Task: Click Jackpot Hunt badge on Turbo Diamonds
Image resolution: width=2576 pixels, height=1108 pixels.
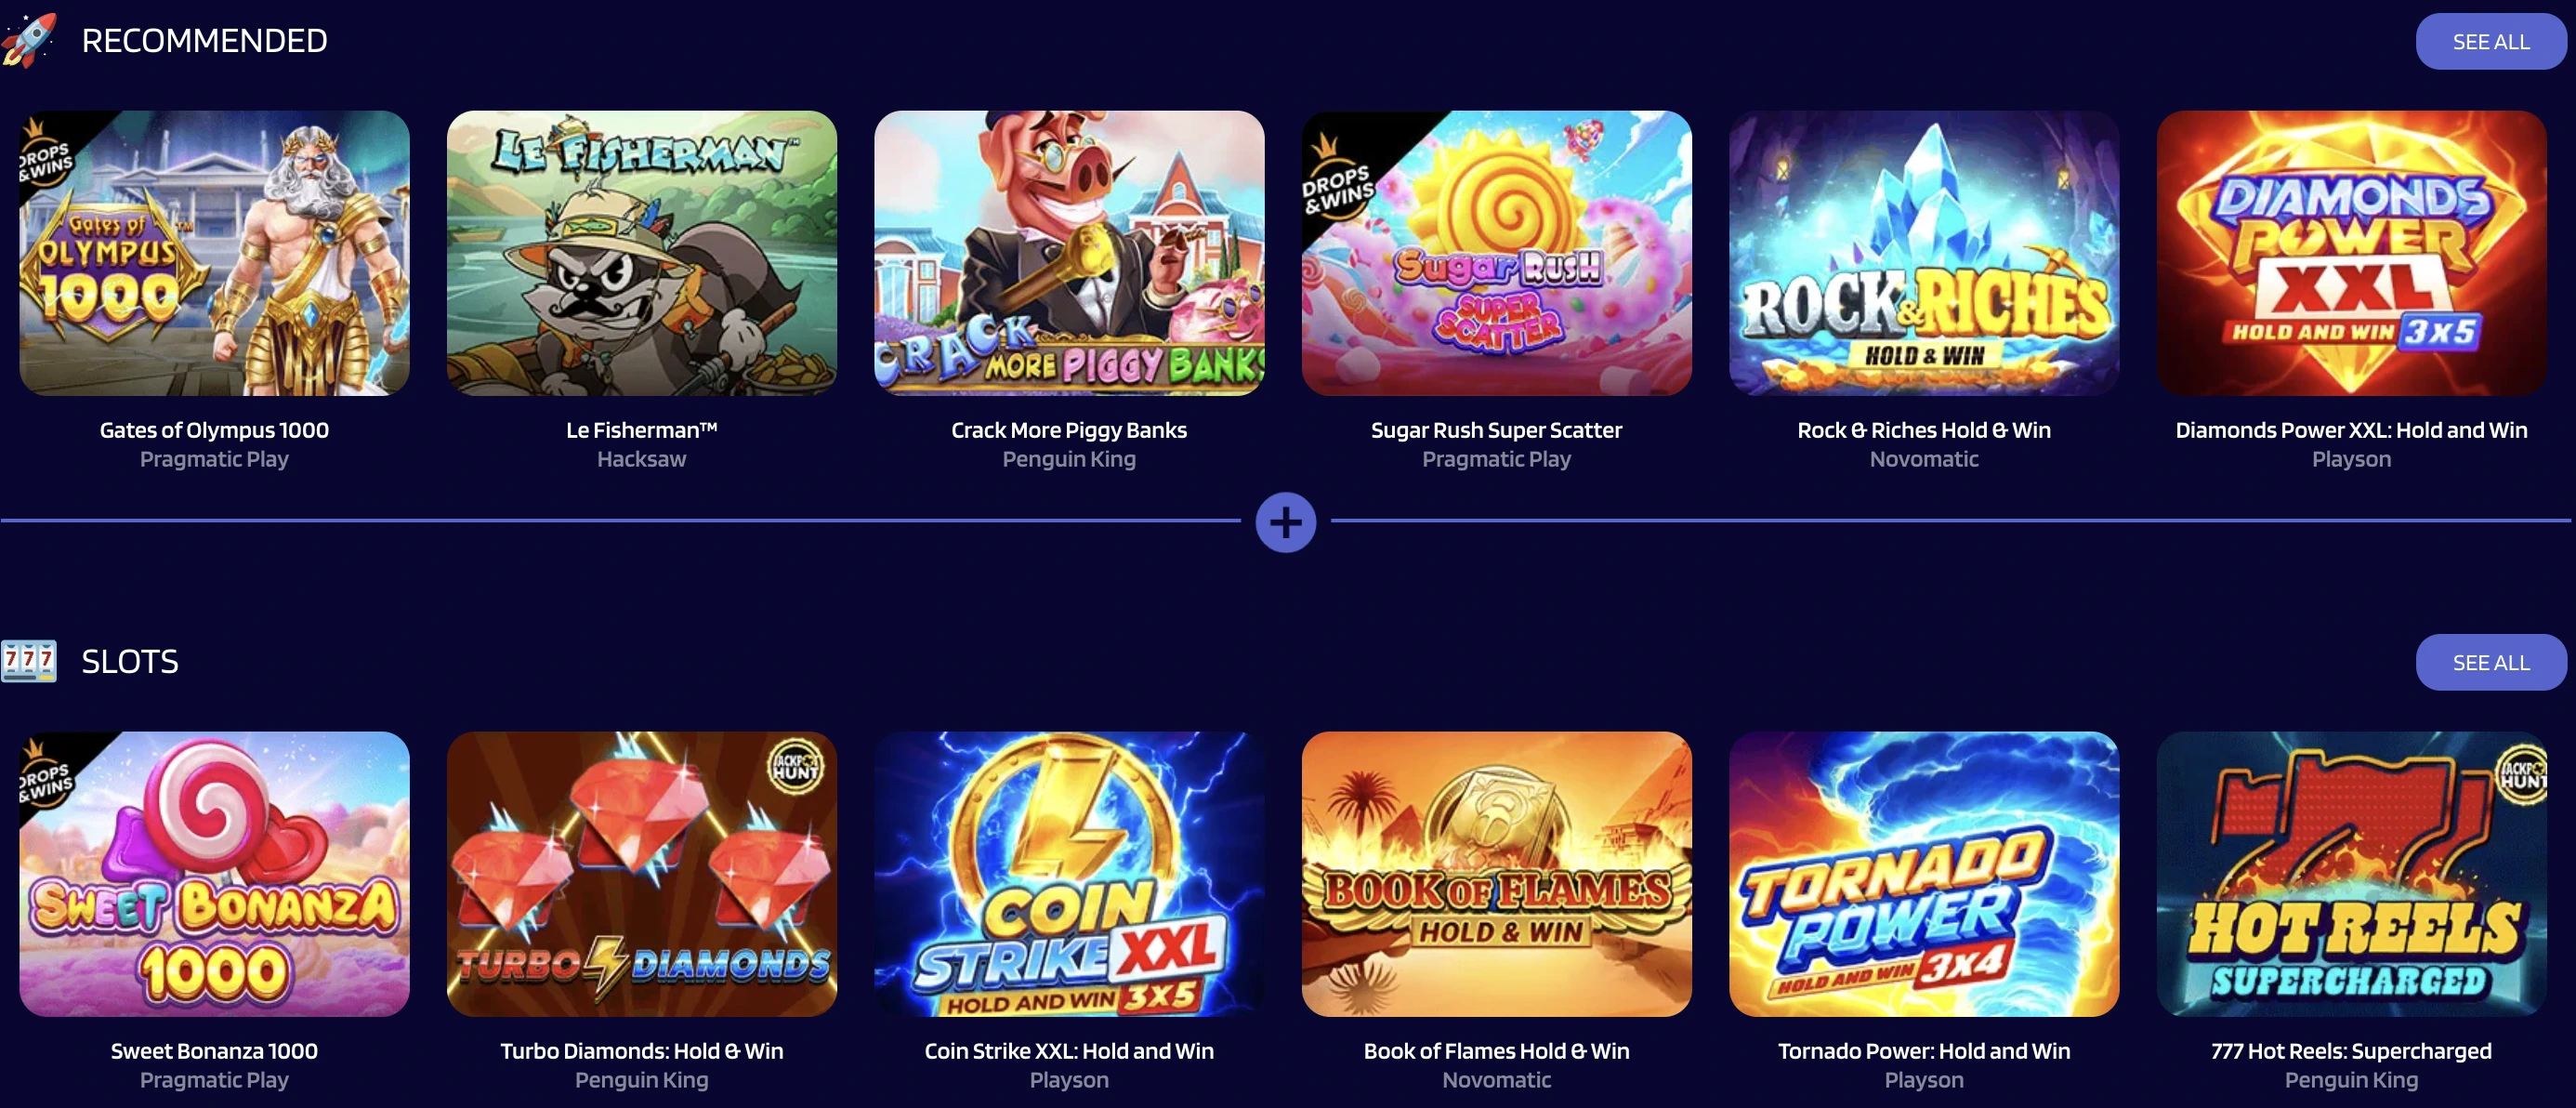Action: point(795,767)
